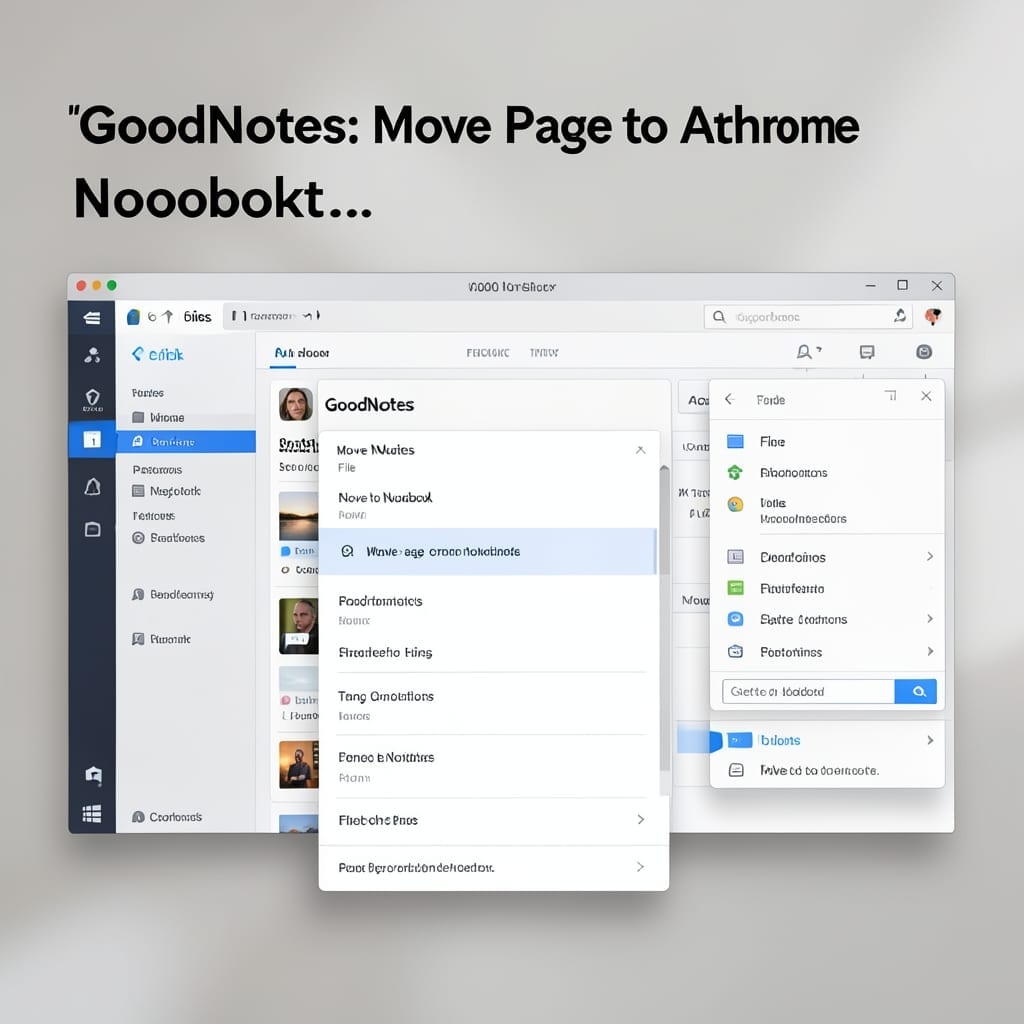
Task: Click the person icon in the content header
Action: pos(807,352)
